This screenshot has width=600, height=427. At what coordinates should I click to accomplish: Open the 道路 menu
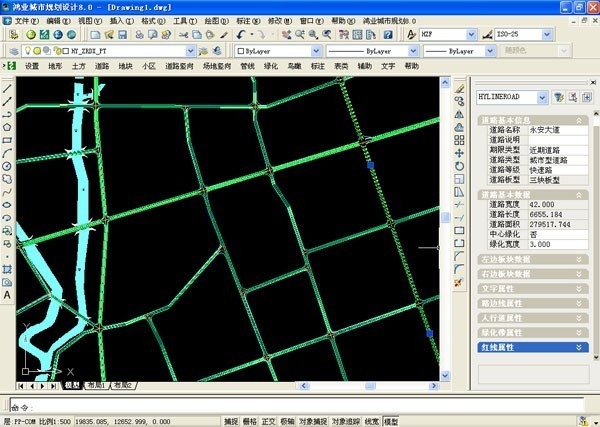(102, 66)
